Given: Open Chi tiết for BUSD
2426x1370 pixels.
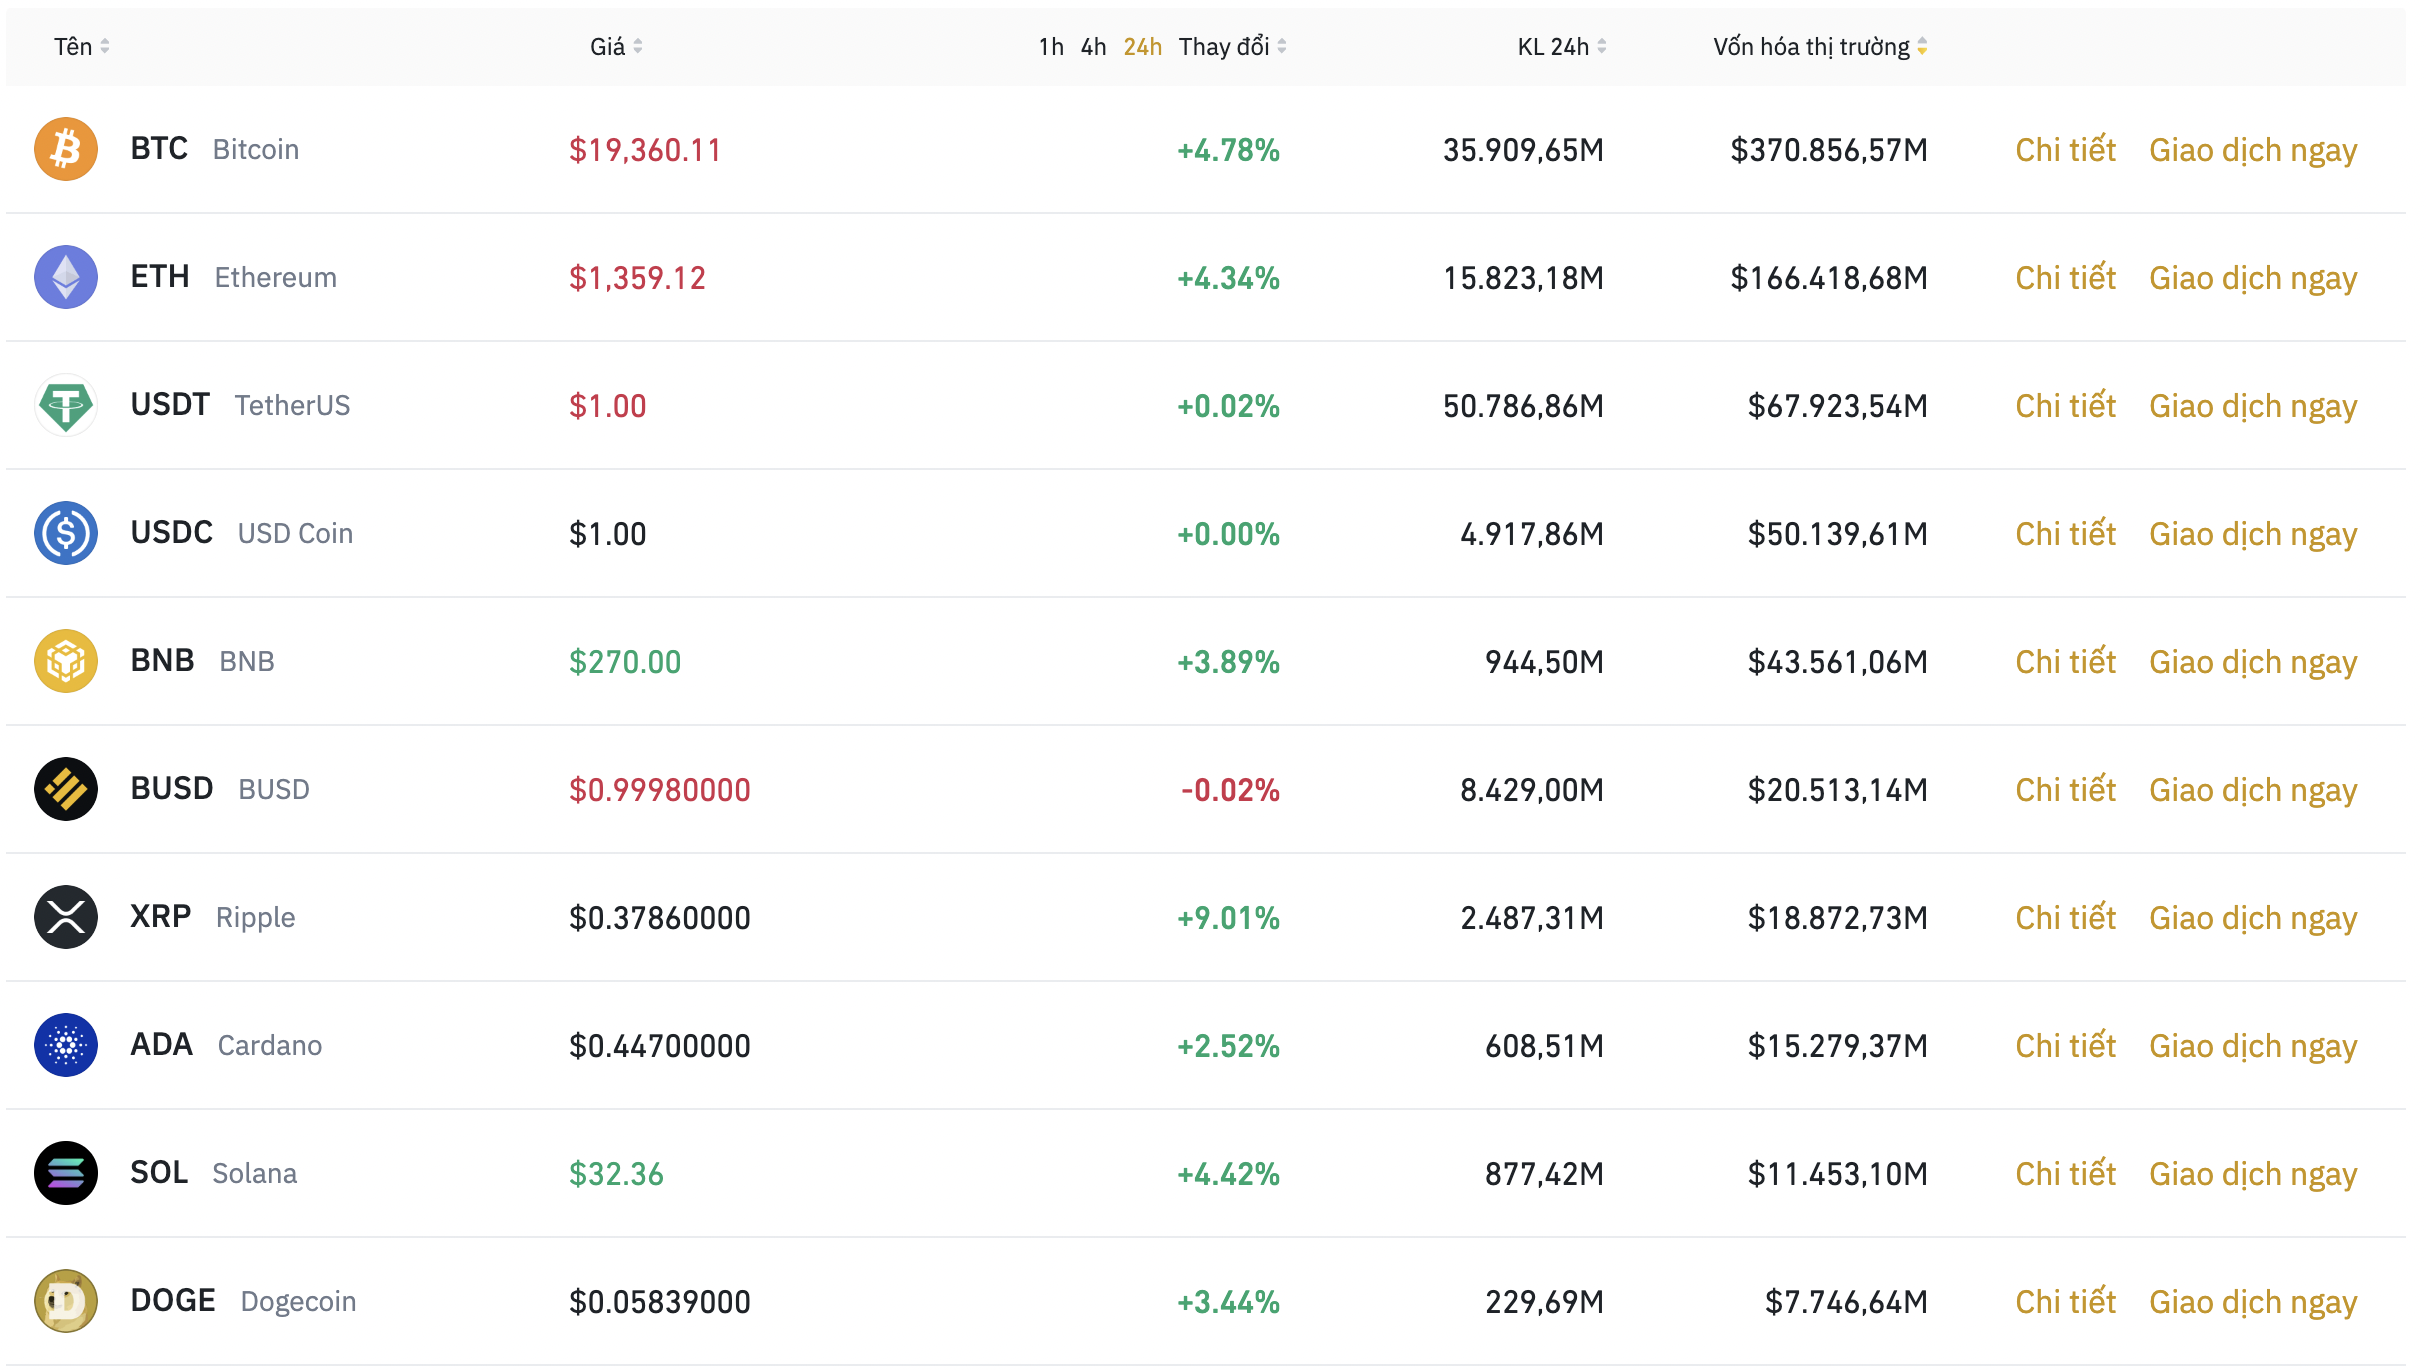Looking at the screenshot, I should coord(2065,790).
